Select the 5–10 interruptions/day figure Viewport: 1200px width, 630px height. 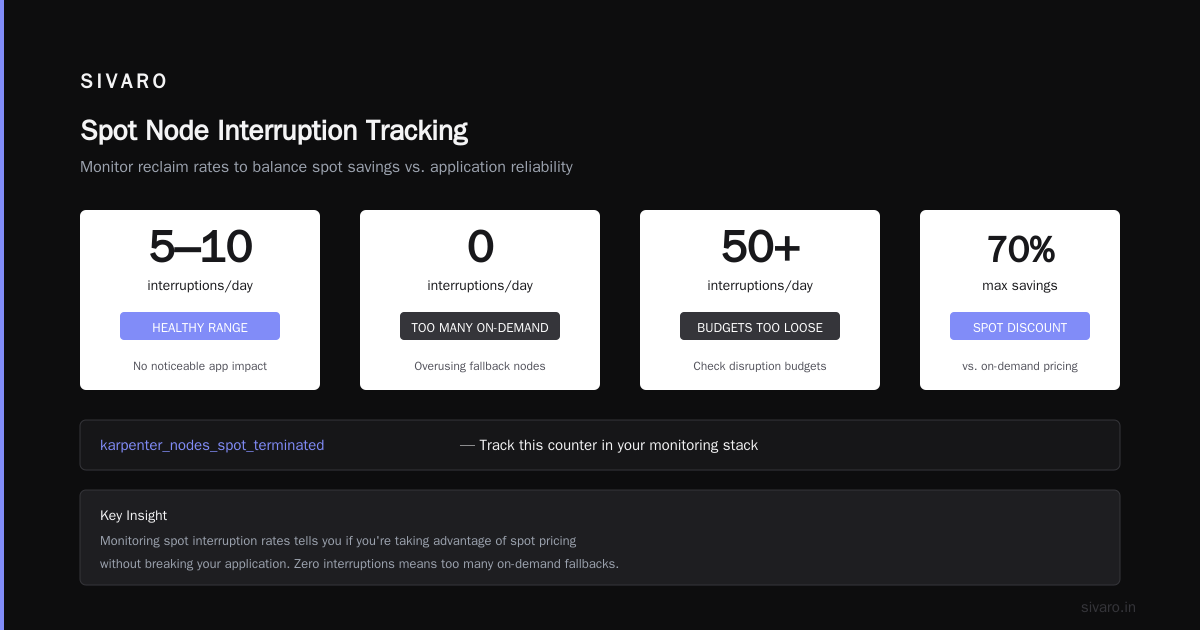click(x=200, y=247)
